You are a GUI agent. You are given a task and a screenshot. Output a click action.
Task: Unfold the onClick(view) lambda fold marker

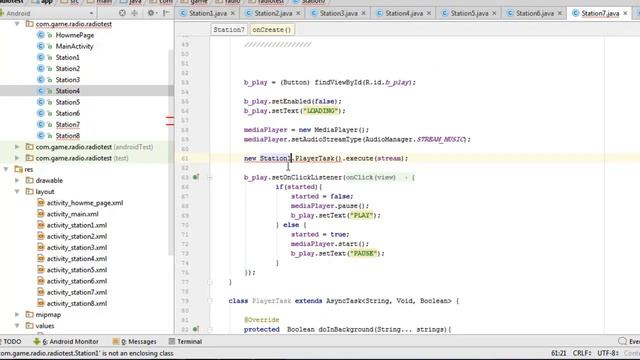tap(210, 177)
